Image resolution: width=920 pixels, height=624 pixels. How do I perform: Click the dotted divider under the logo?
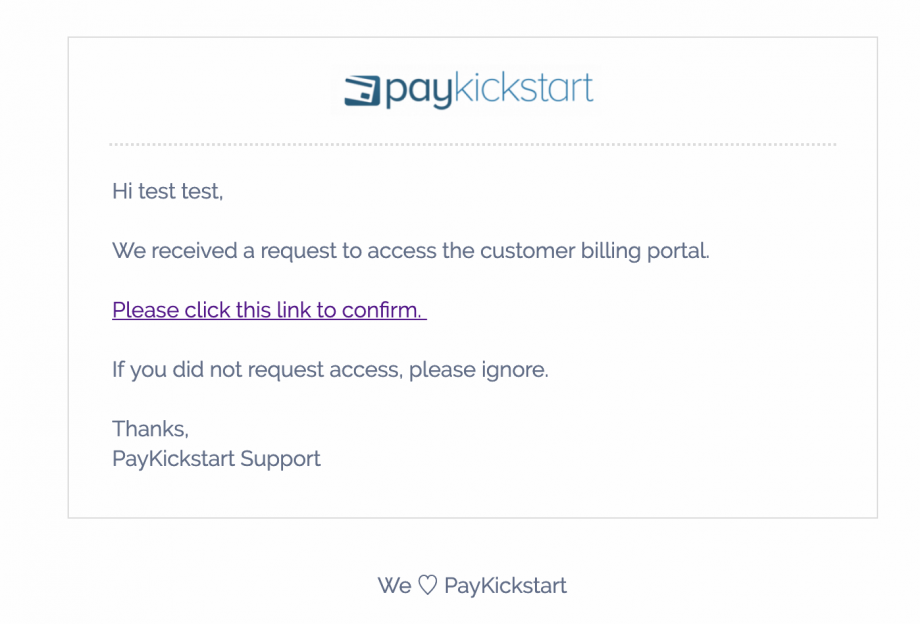(472, 145)
